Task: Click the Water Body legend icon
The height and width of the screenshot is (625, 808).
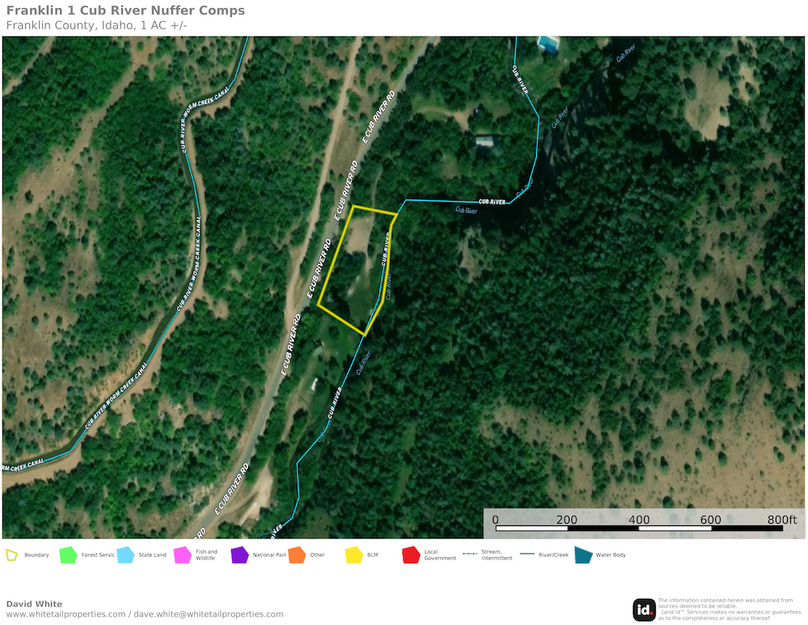Action: 583,555
